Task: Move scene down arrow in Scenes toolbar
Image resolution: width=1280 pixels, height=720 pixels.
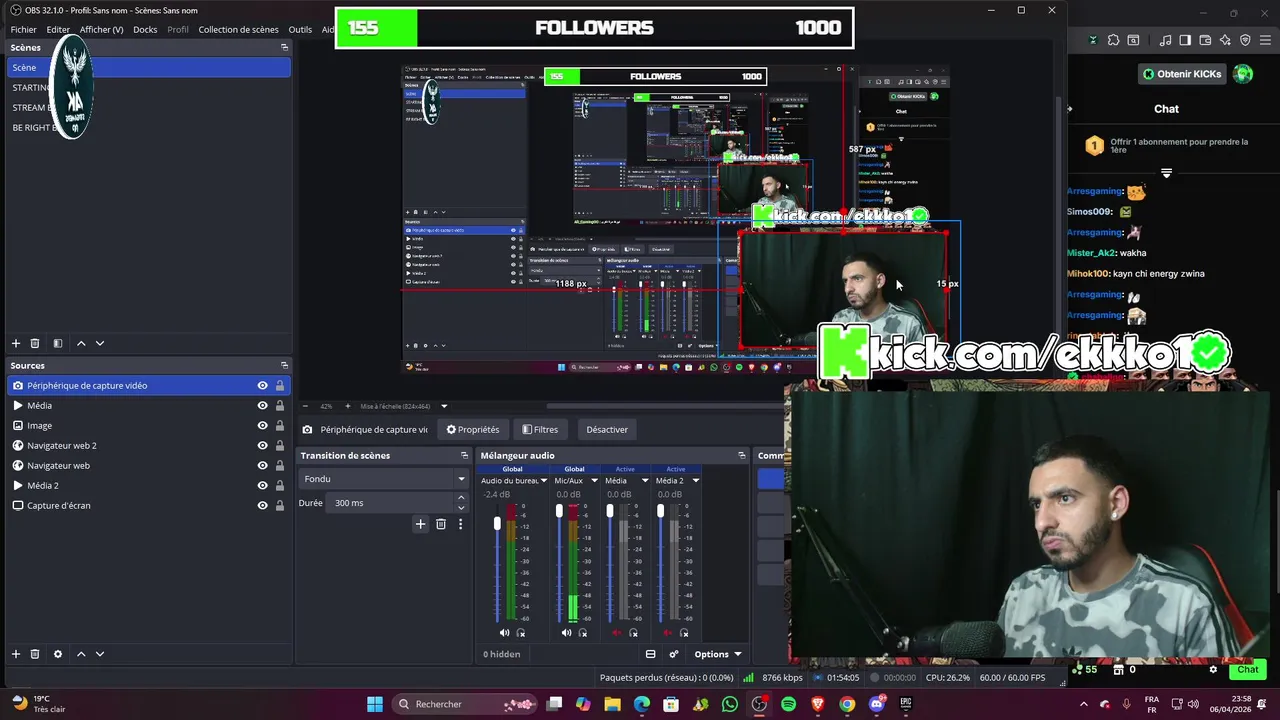Action: (x=99, y=343)
